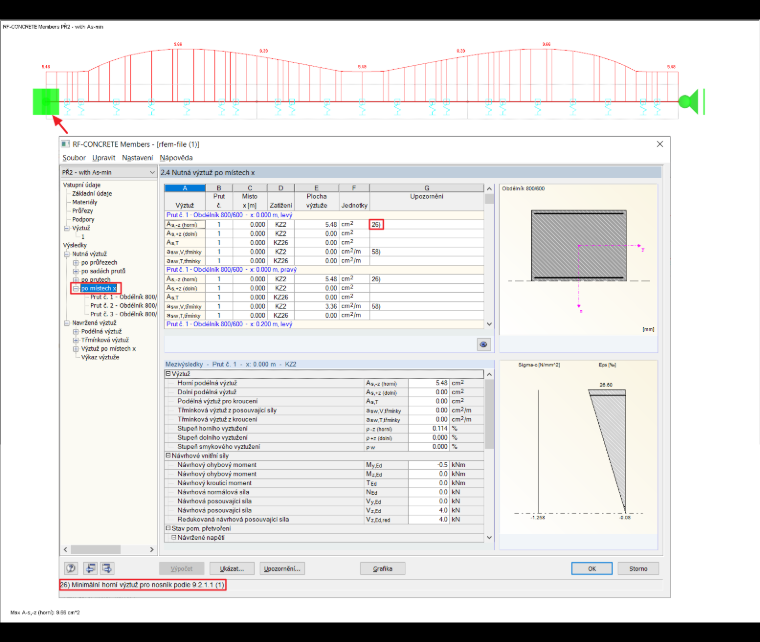
Task: Click warning note 26) in first table row
Action: [376, 224]
